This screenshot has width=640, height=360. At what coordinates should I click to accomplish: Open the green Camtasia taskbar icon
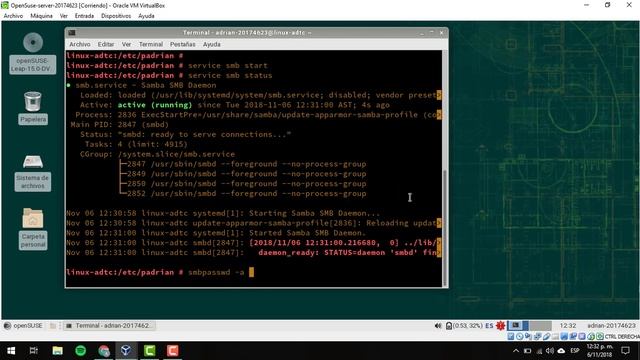click(x=149, y=351)
